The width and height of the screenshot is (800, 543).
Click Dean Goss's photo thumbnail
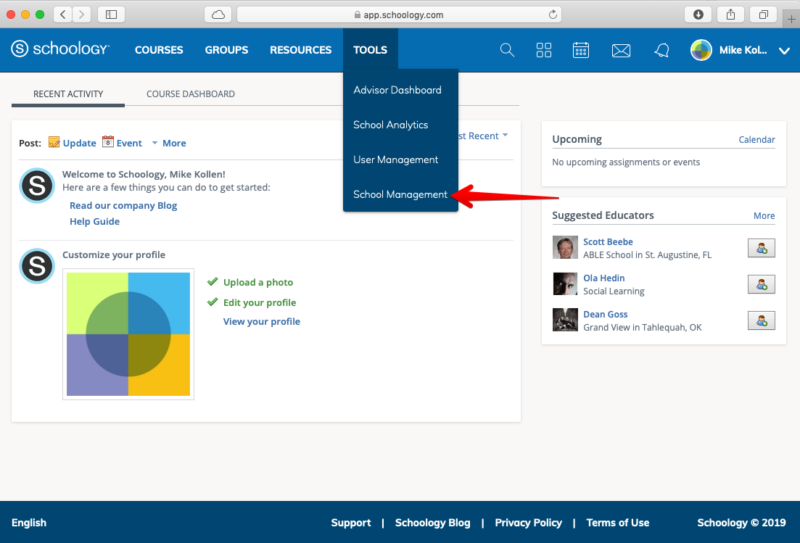point(565,320)
